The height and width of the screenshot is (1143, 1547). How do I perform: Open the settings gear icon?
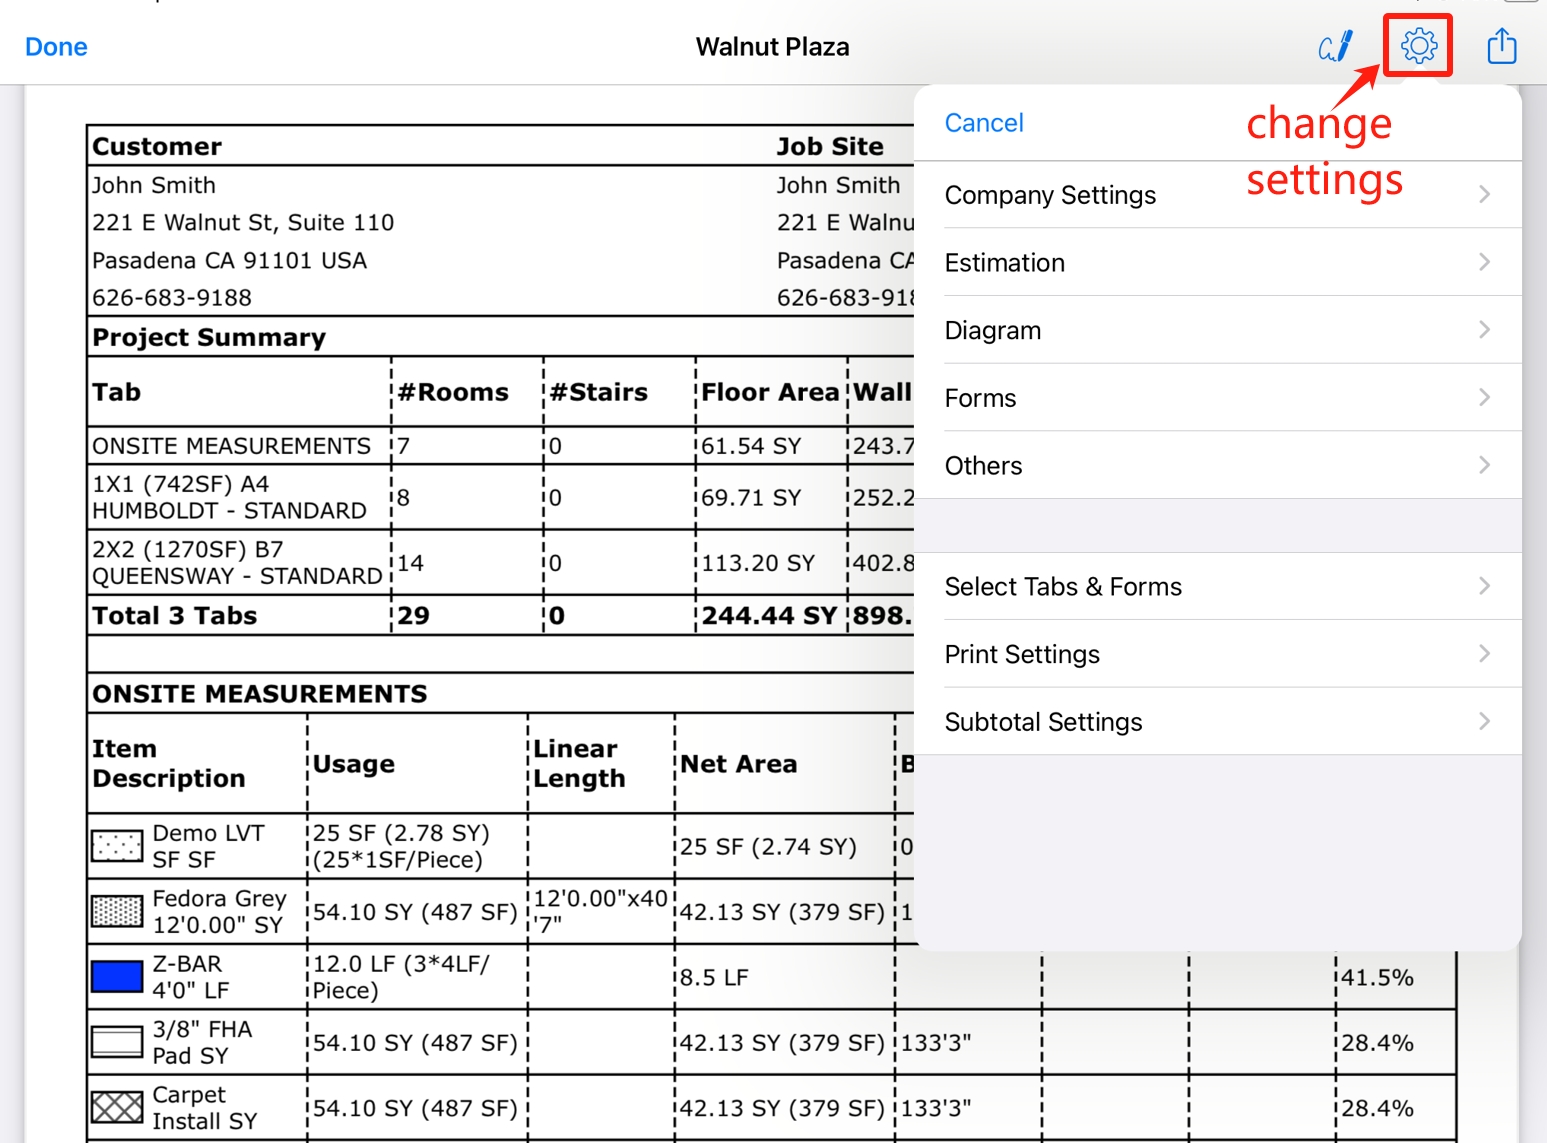pos(1418,46)
